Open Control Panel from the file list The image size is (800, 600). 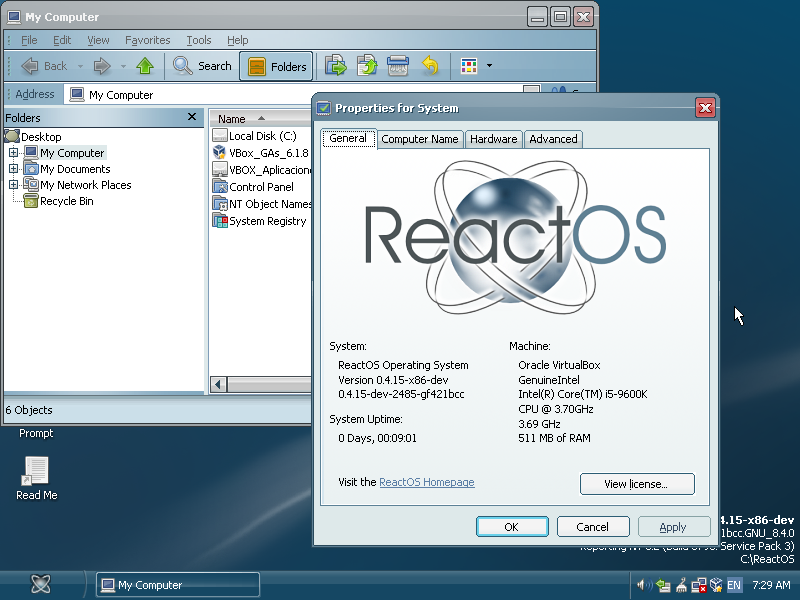pyautogui.click(x=262, y=186)
